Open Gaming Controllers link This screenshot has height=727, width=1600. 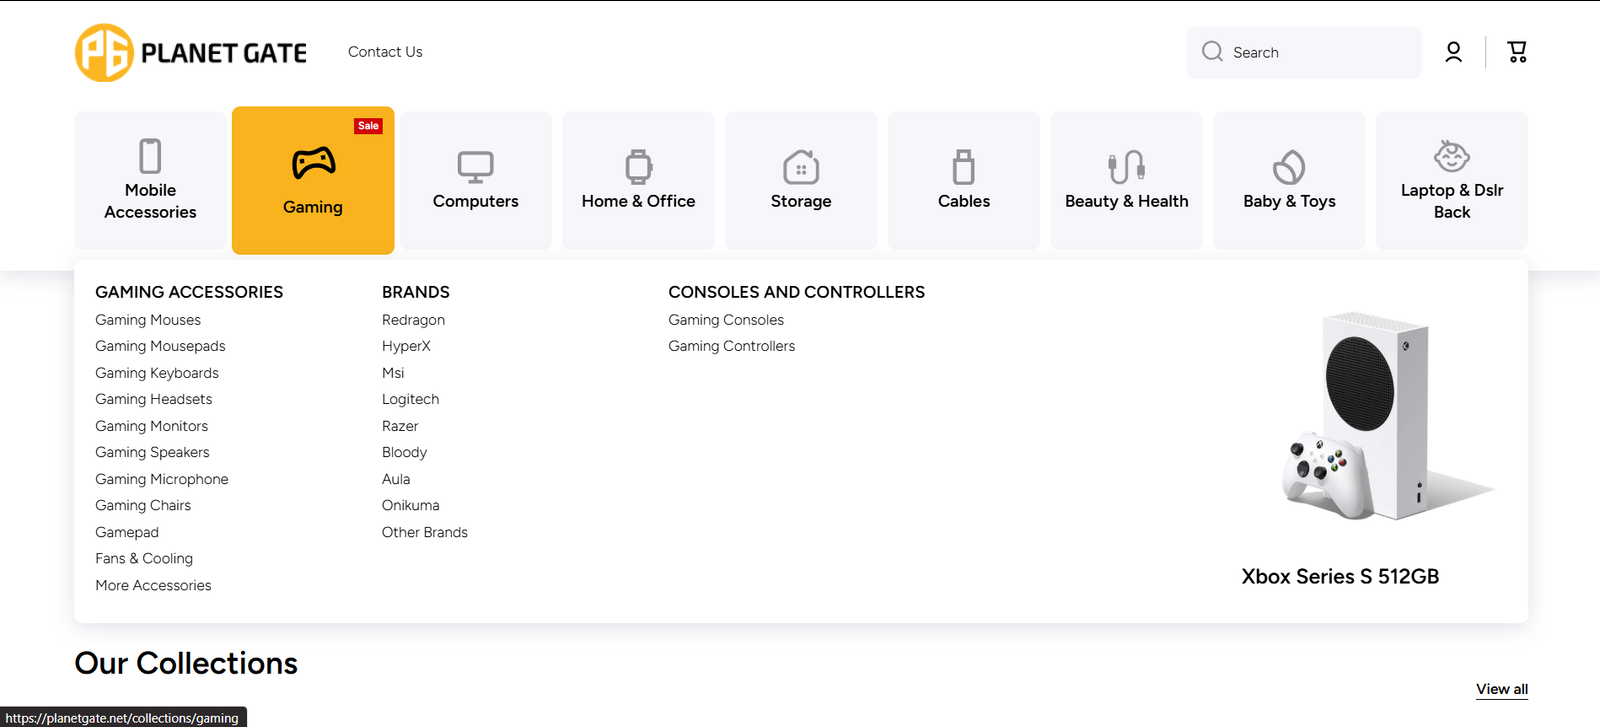(x=732, y=346)
